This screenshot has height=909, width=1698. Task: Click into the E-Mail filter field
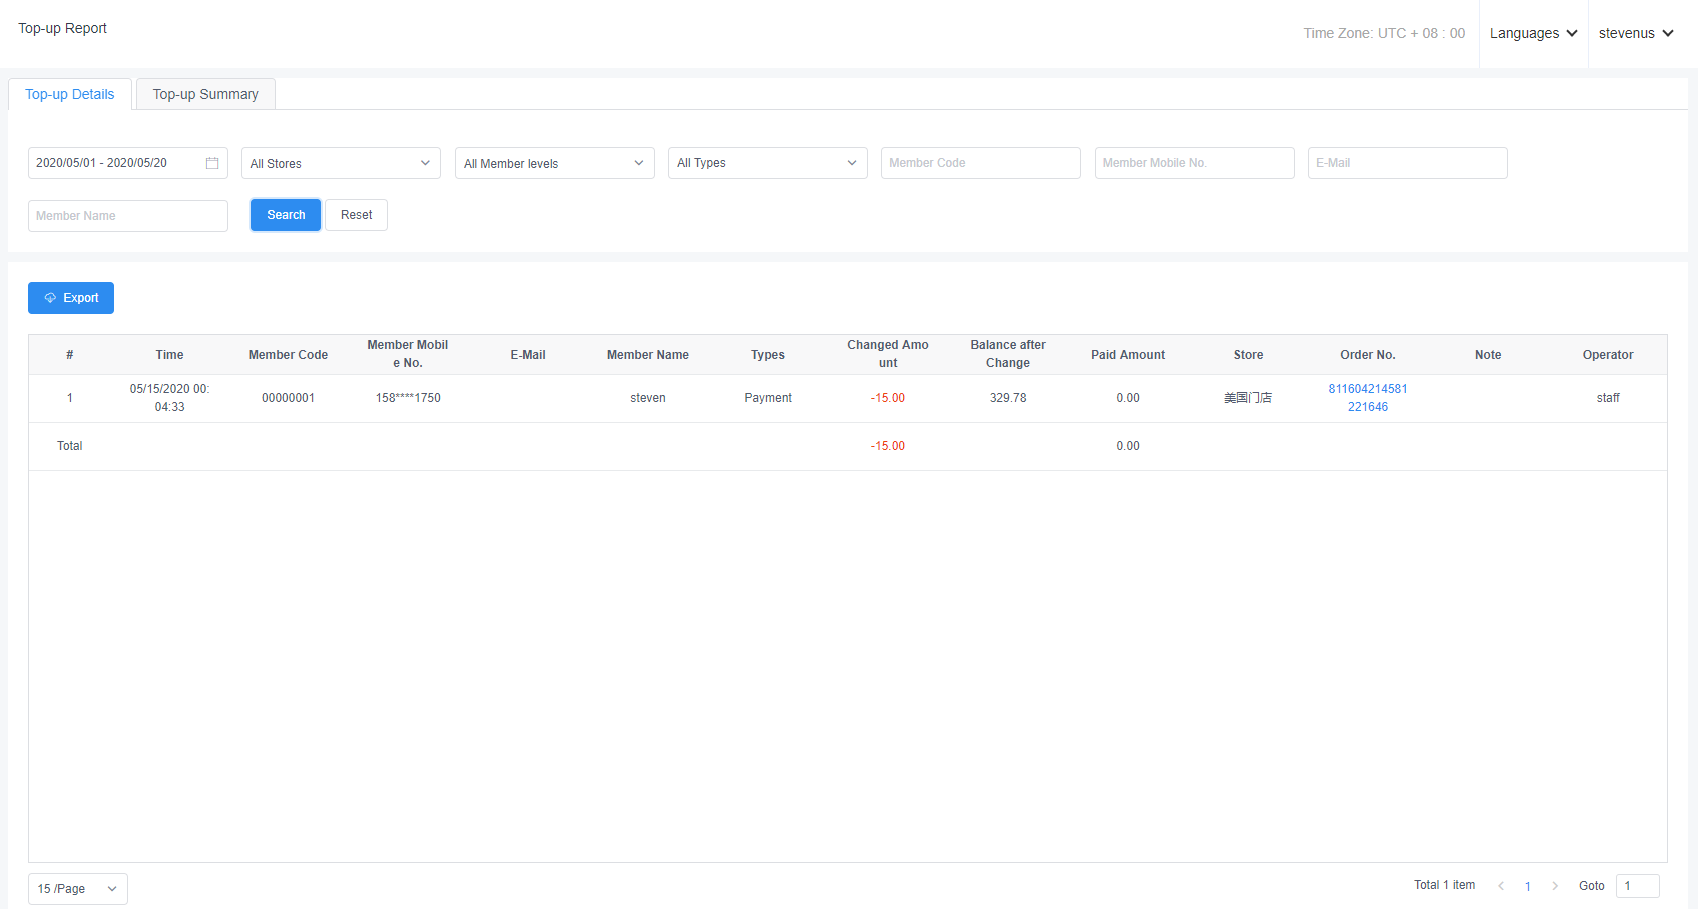(x=1407, y=163)
